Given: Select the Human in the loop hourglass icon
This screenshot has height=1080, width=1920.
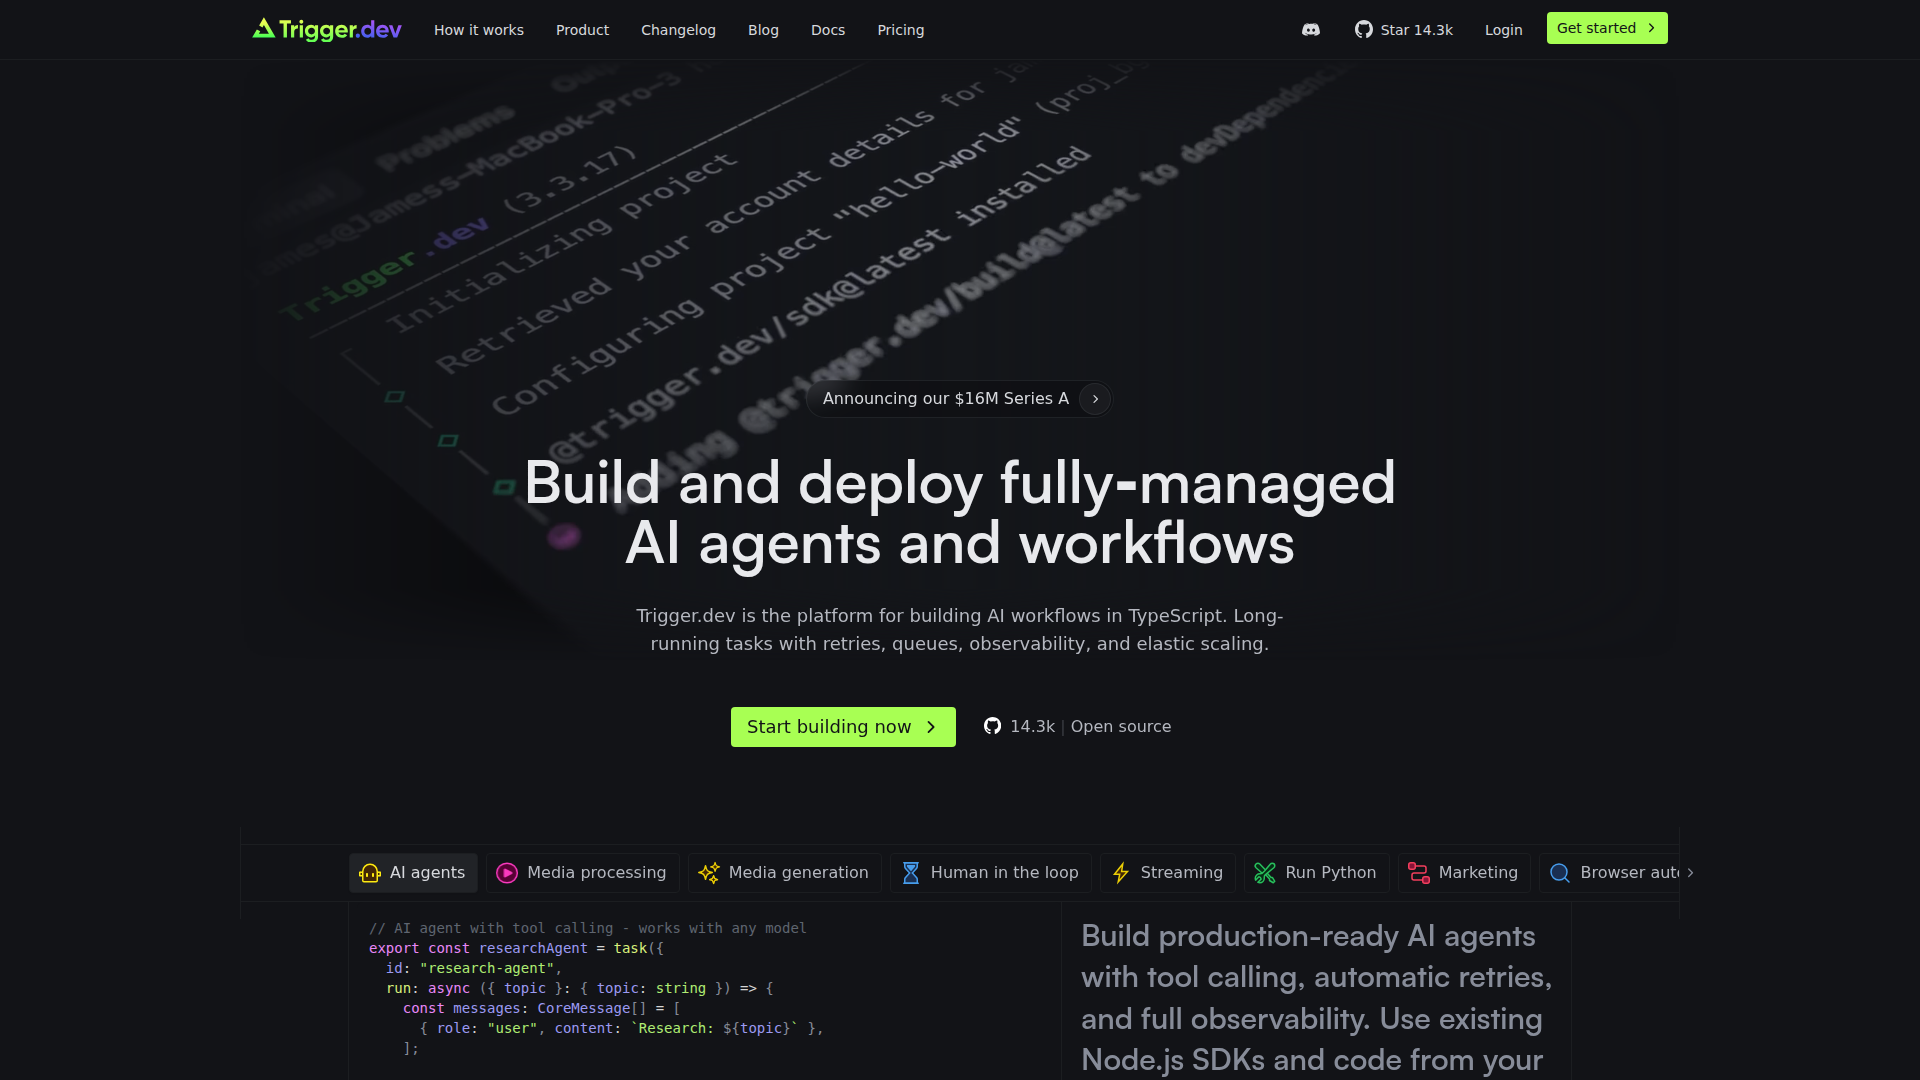Looking at the screenshot, I should [911, 873].
